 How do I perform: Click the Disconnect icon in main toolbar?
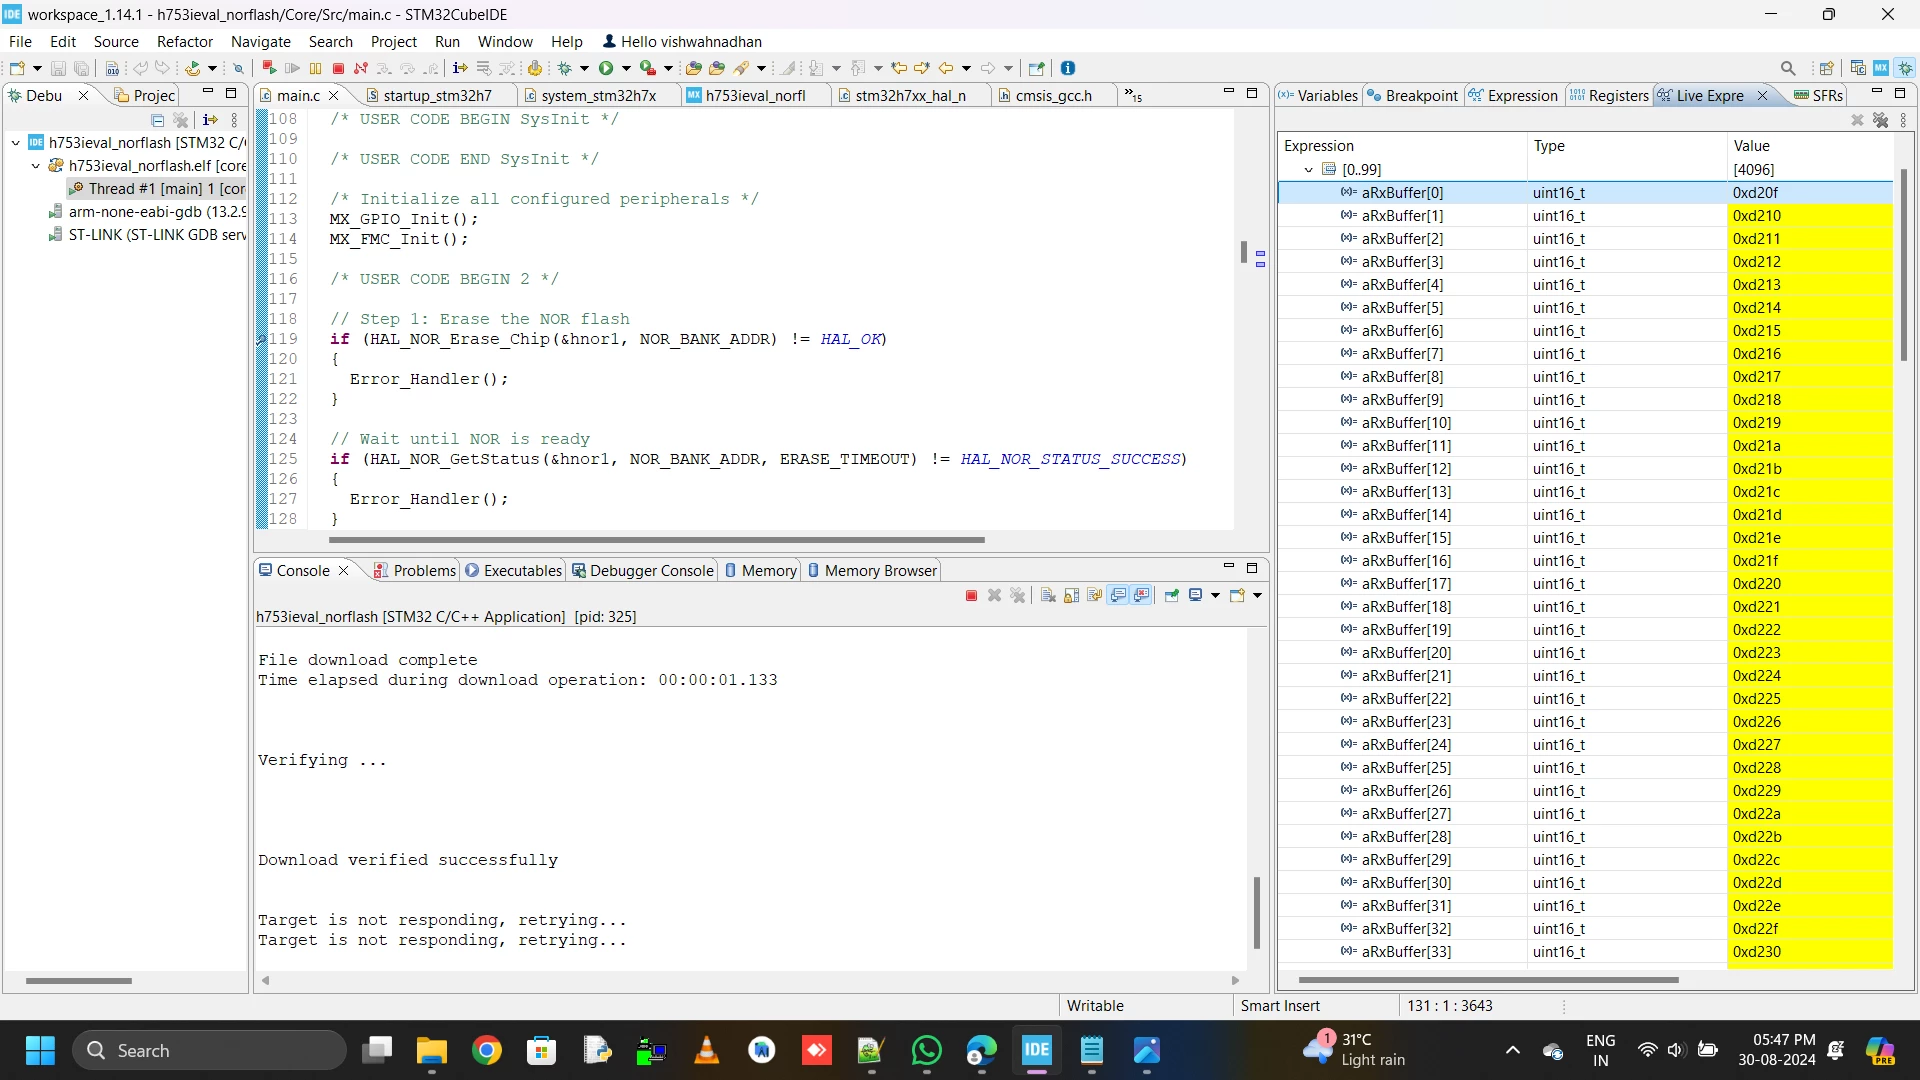coord(361,68)
